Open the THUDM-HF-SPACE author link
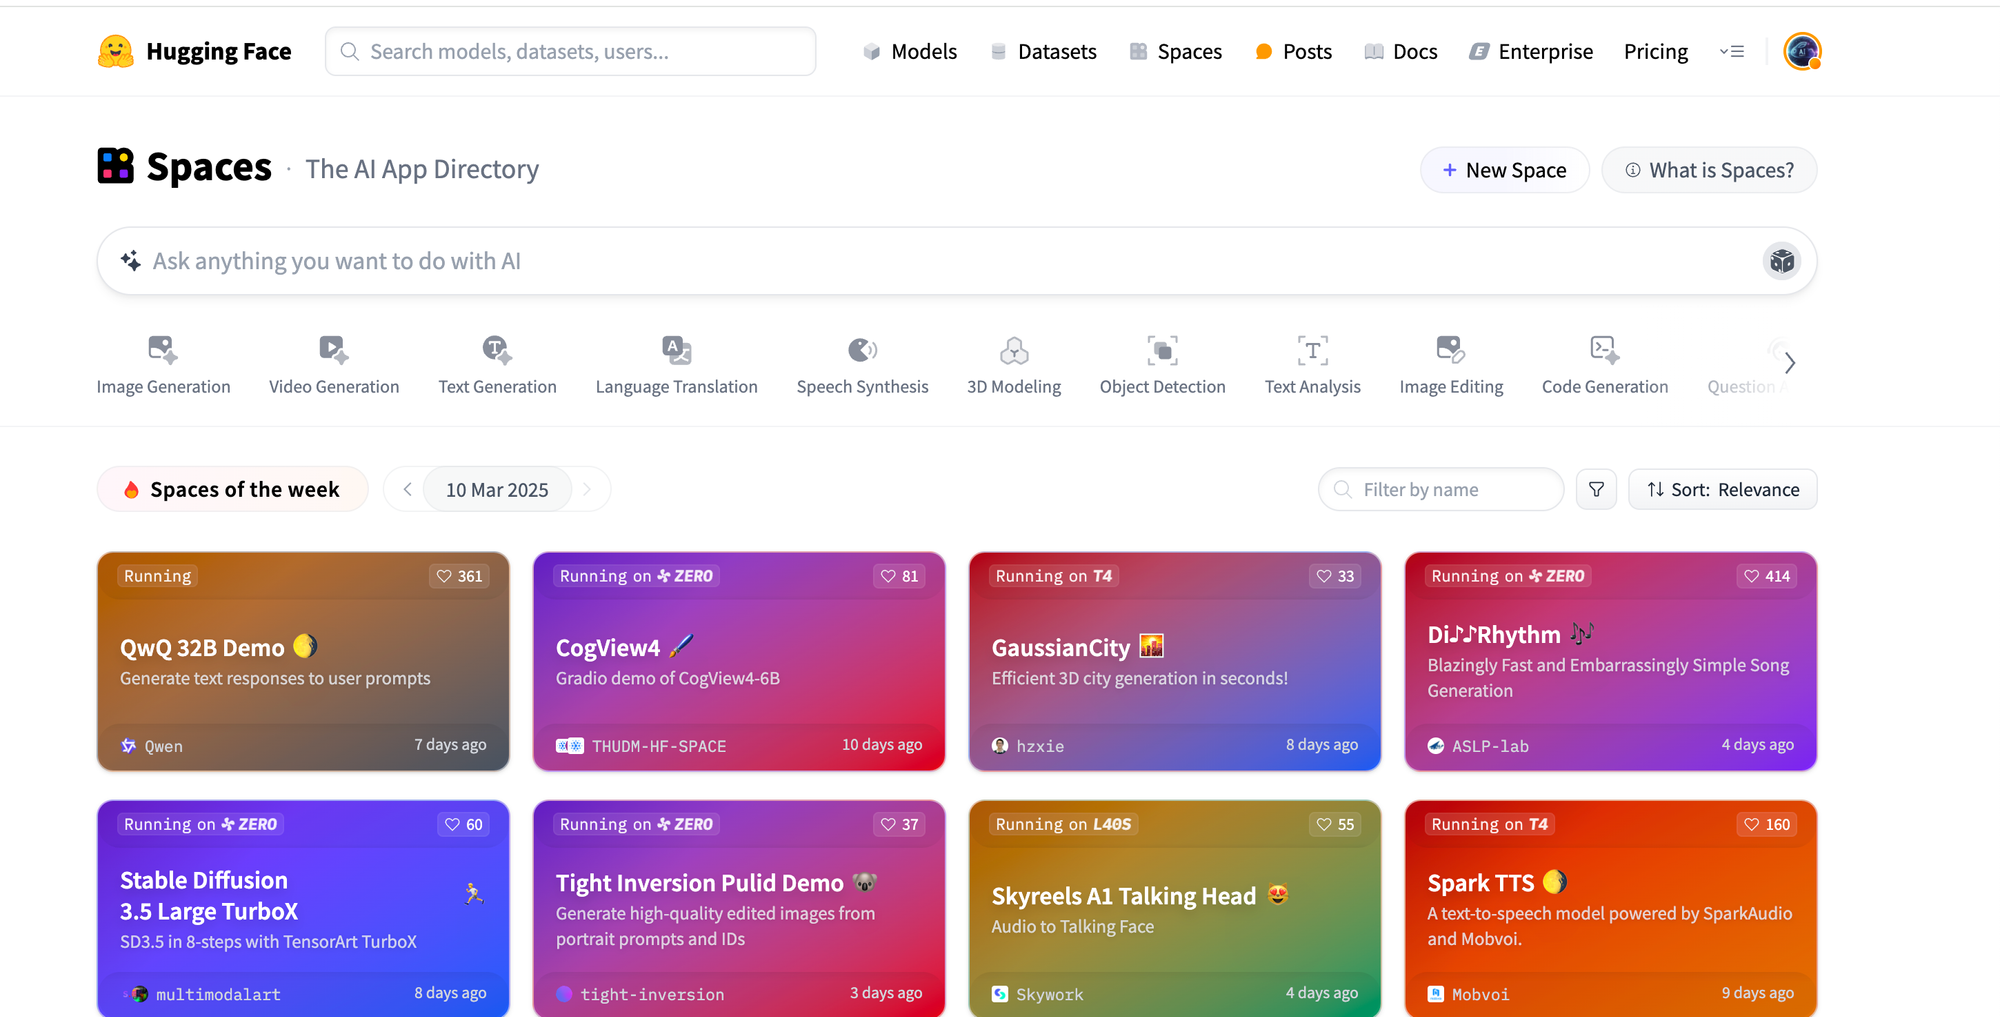The height and width of the screenshot is (1017, 2000). click(x=641, y=746)
